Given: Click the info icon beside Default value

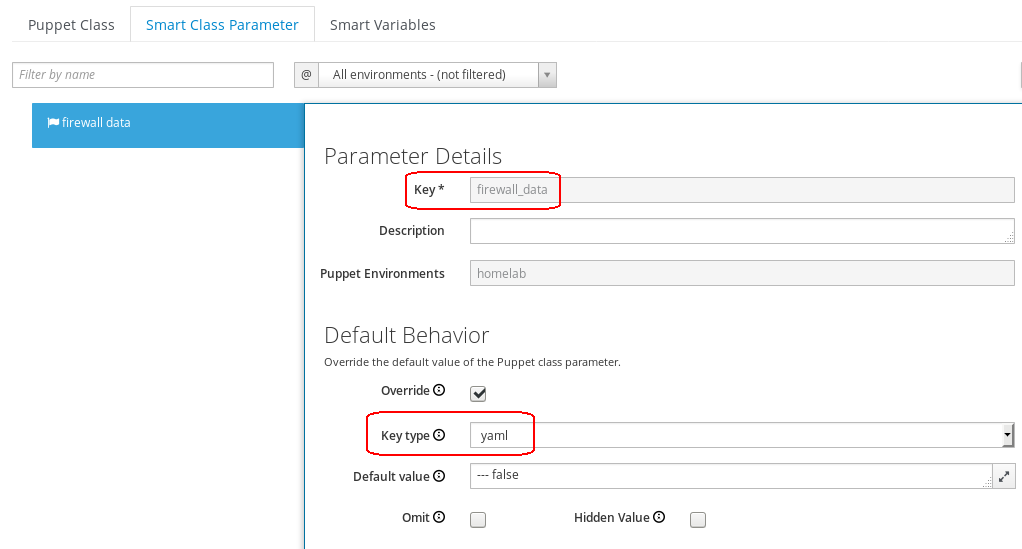Looking at the screenshot, I should (439, 476).
